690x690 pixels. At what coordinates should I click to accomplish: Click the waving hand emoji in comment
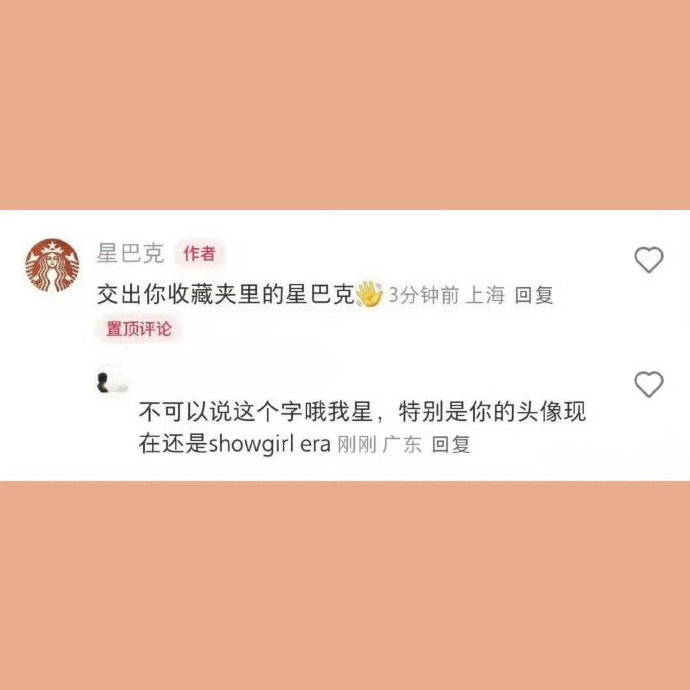point(369,294)
